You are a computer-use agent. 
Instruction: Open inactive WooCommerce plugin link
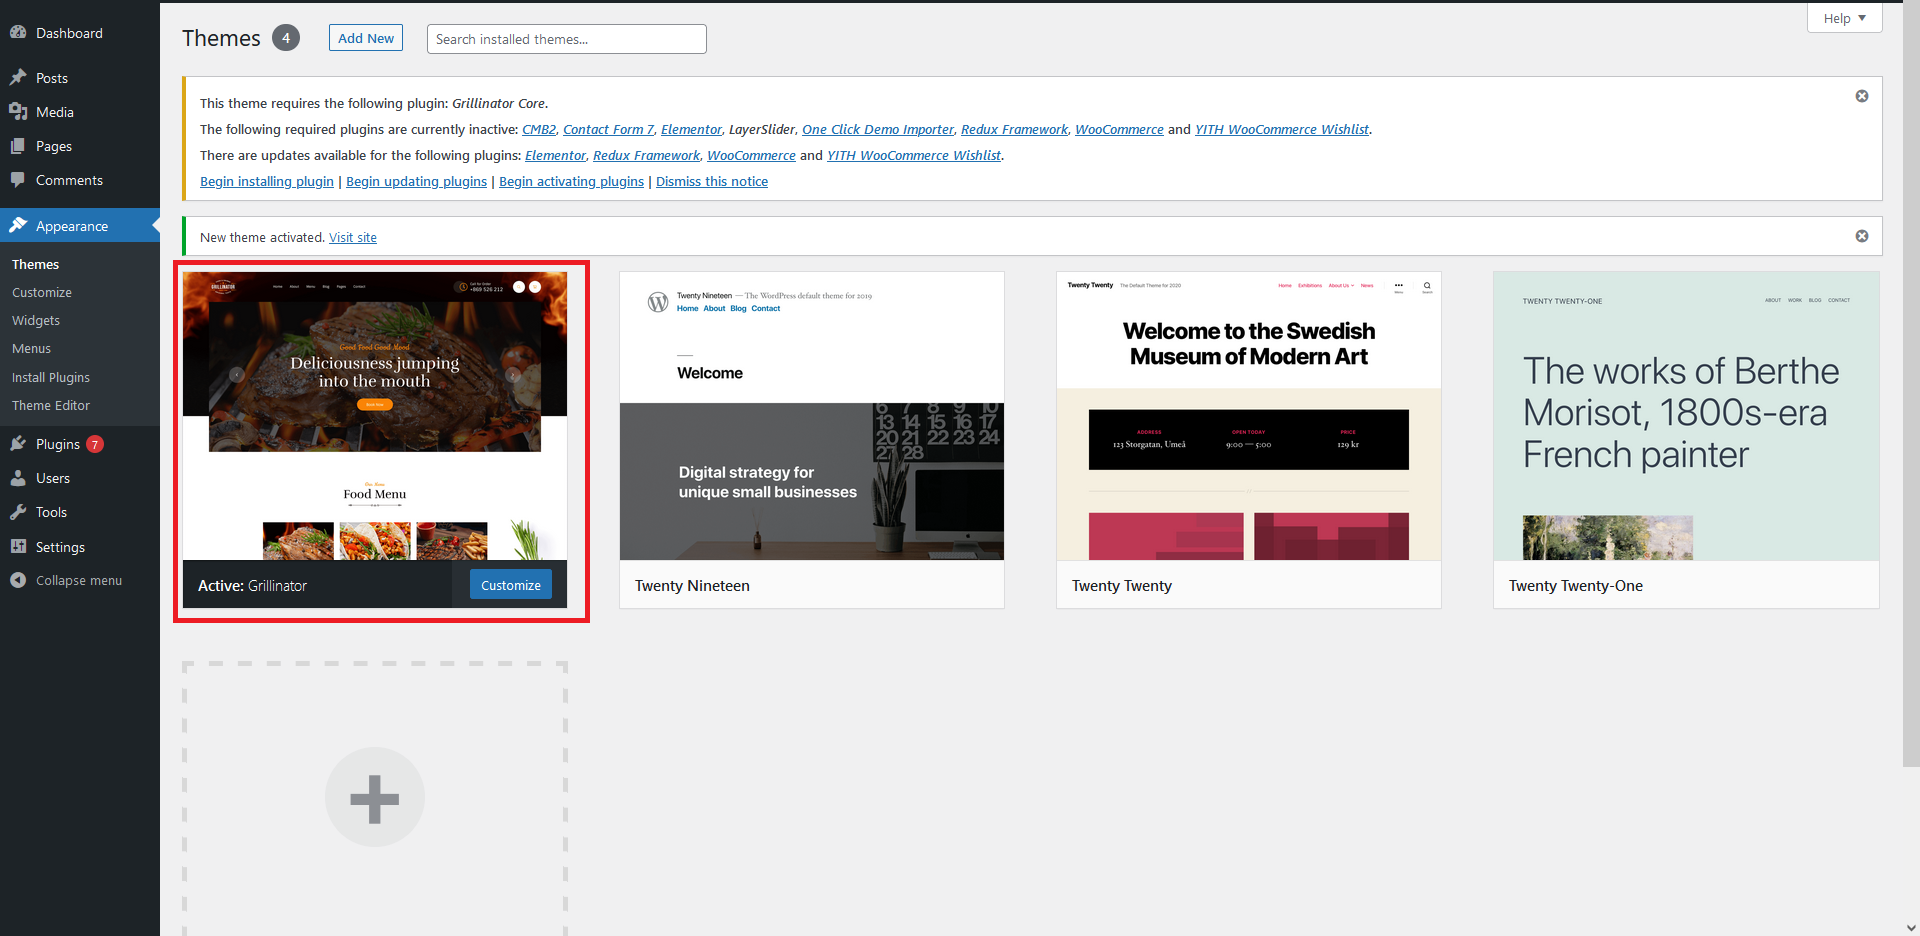coord(1119,129)
